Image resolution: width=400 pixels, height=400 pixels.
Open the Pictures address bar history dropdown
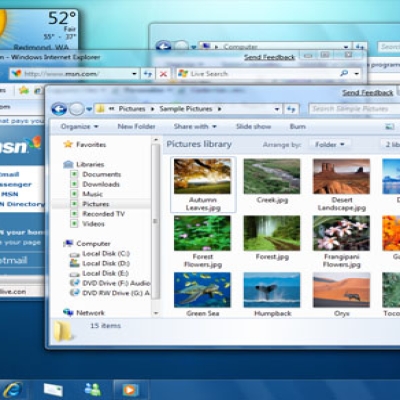(x=277, y=109)
